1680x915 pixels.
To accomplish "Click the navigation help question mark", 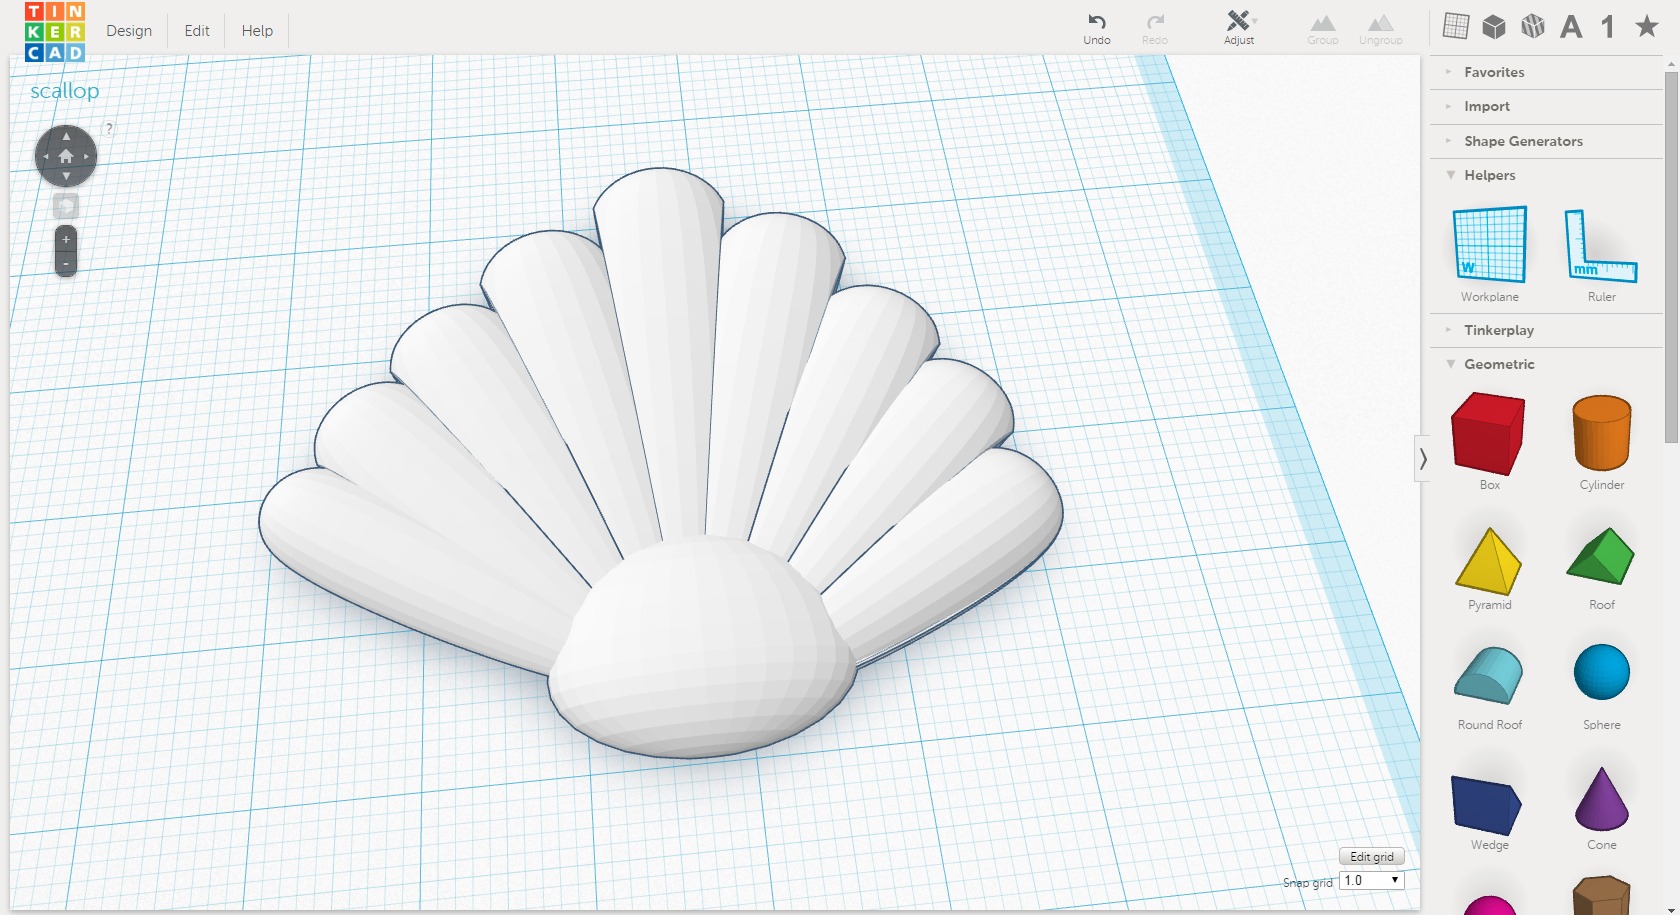I will tap(109, 128).
